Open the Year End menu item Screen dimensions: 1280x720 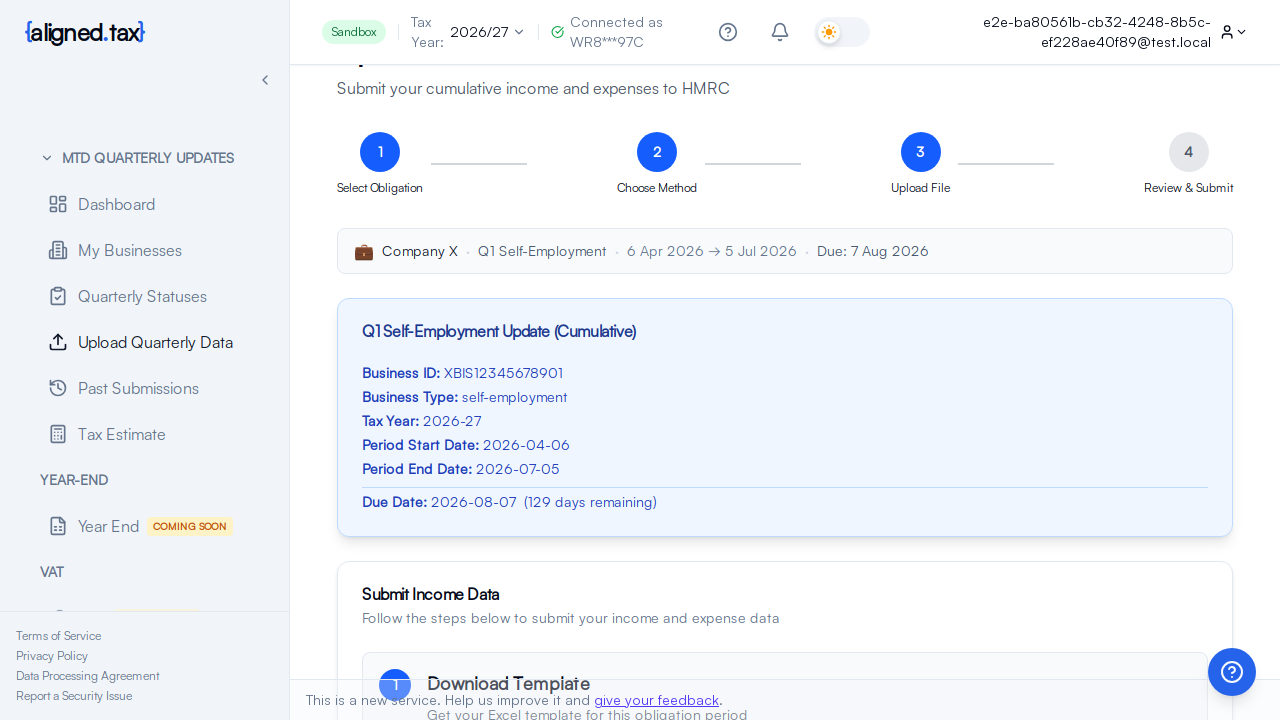(x=108, y=526)
